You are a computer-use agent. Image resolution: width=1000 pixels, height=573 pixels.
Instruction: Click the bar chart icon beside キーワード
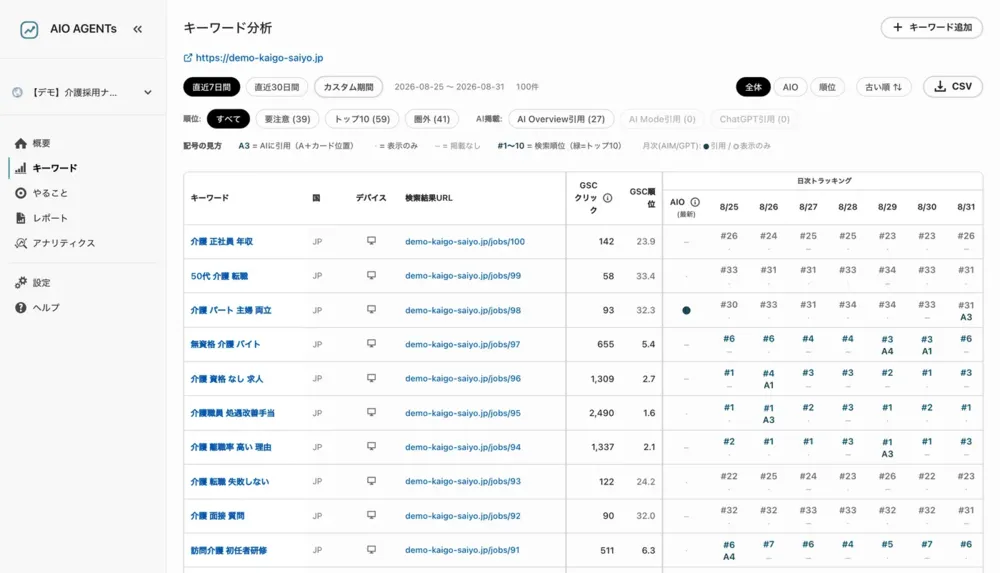tap(20, 168)
